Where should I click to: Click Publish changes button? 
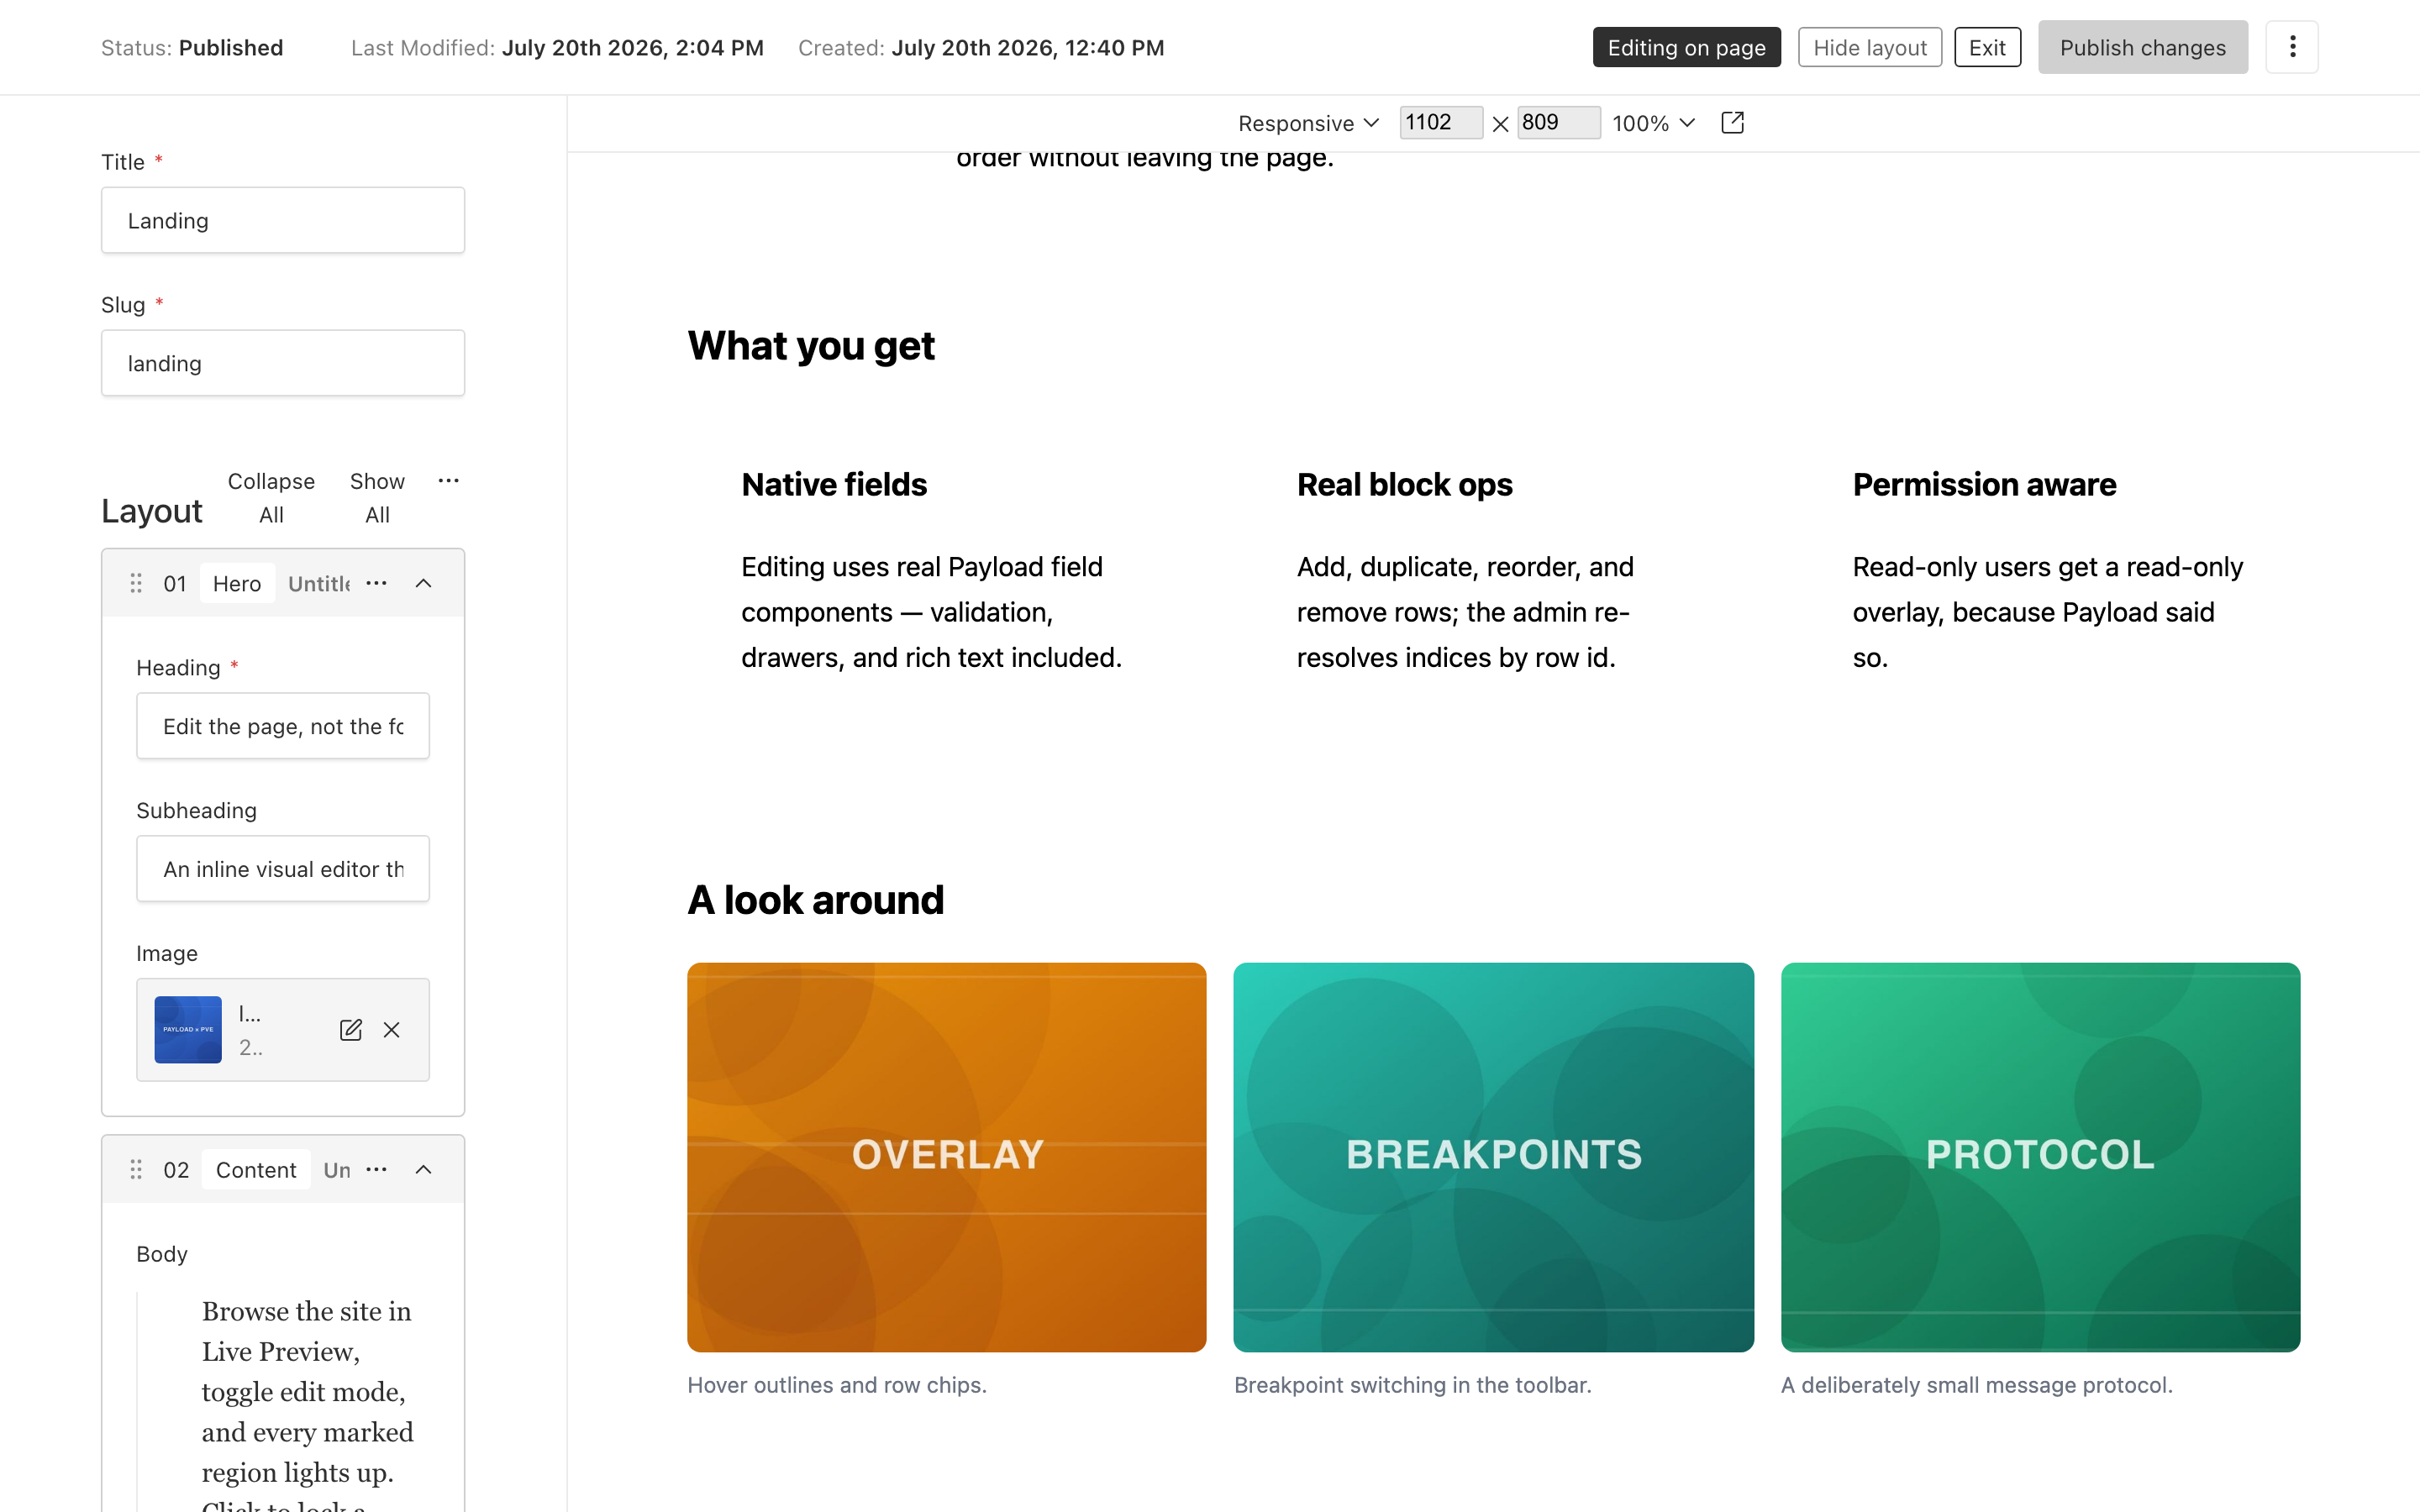[x=2143, y=47]
